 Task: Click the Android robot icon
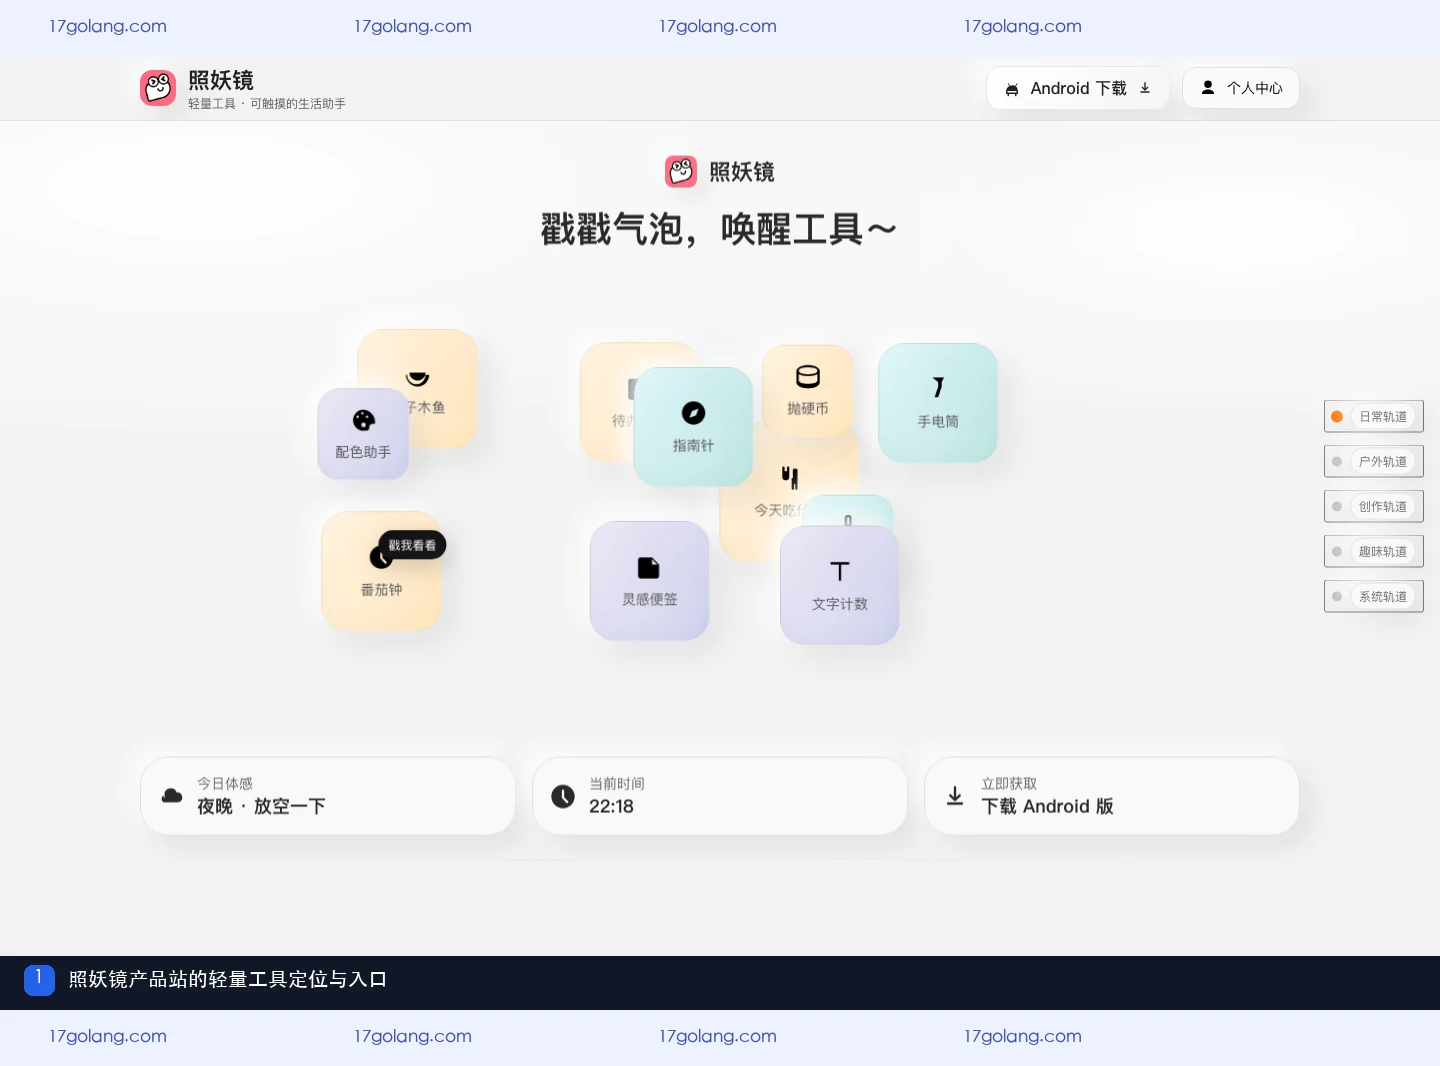1012,89
